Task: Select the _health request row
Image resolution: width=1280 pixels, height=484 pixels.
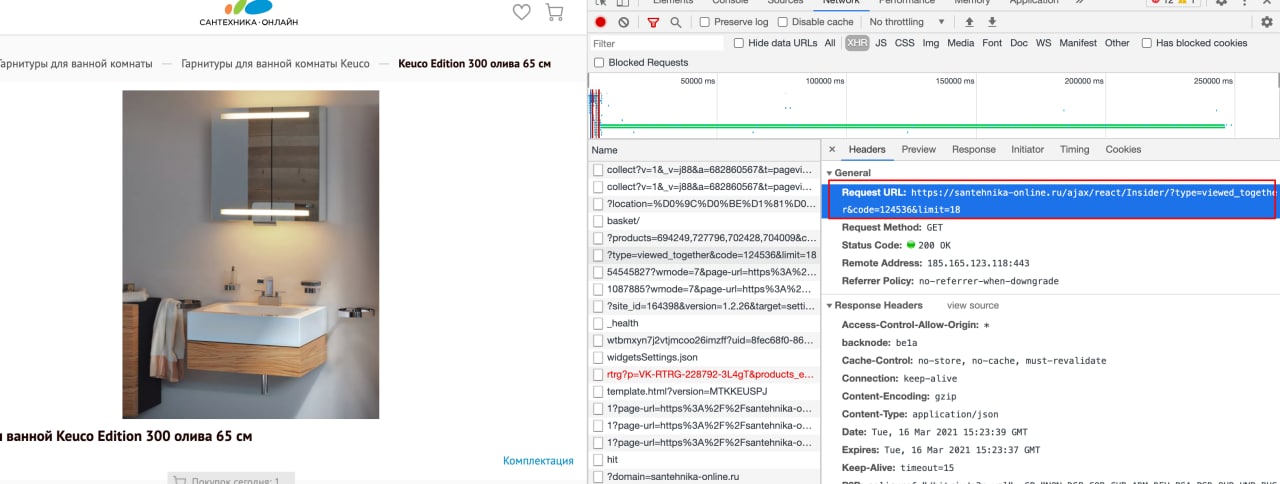Action: pos(705,323)
